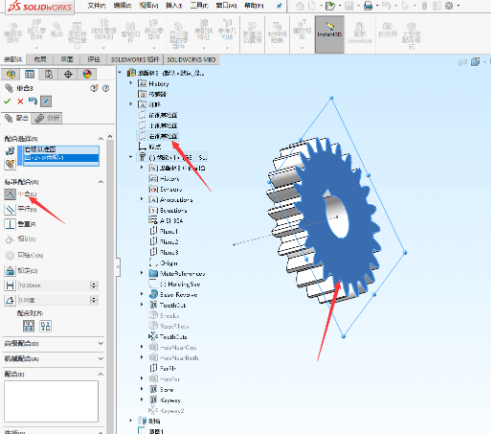Screen dimensions: 491x448
Task: Collapse the Standard Mates section
Action: pyautogui.click(x=100, y=182)
